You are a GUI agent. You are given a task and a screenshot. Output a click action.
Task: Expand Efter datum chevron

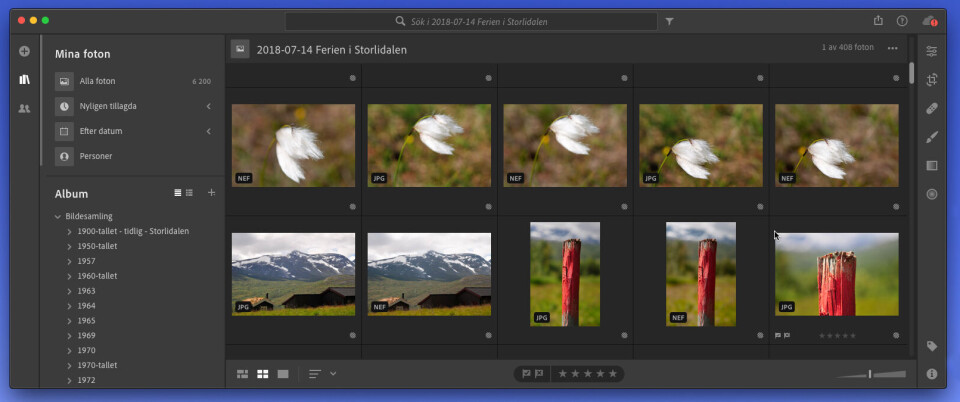point(208,132)
